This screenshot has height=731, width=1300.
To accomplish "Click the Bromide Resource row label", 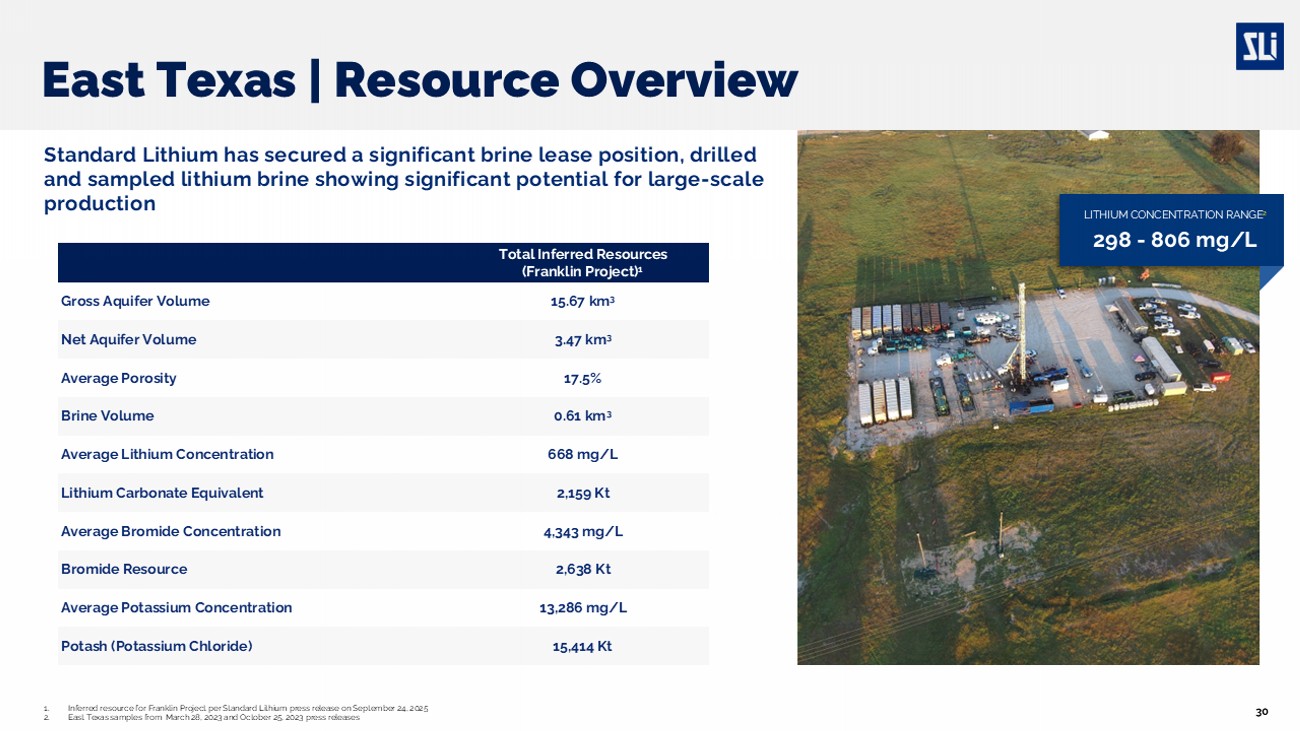I will coord(124,569).
